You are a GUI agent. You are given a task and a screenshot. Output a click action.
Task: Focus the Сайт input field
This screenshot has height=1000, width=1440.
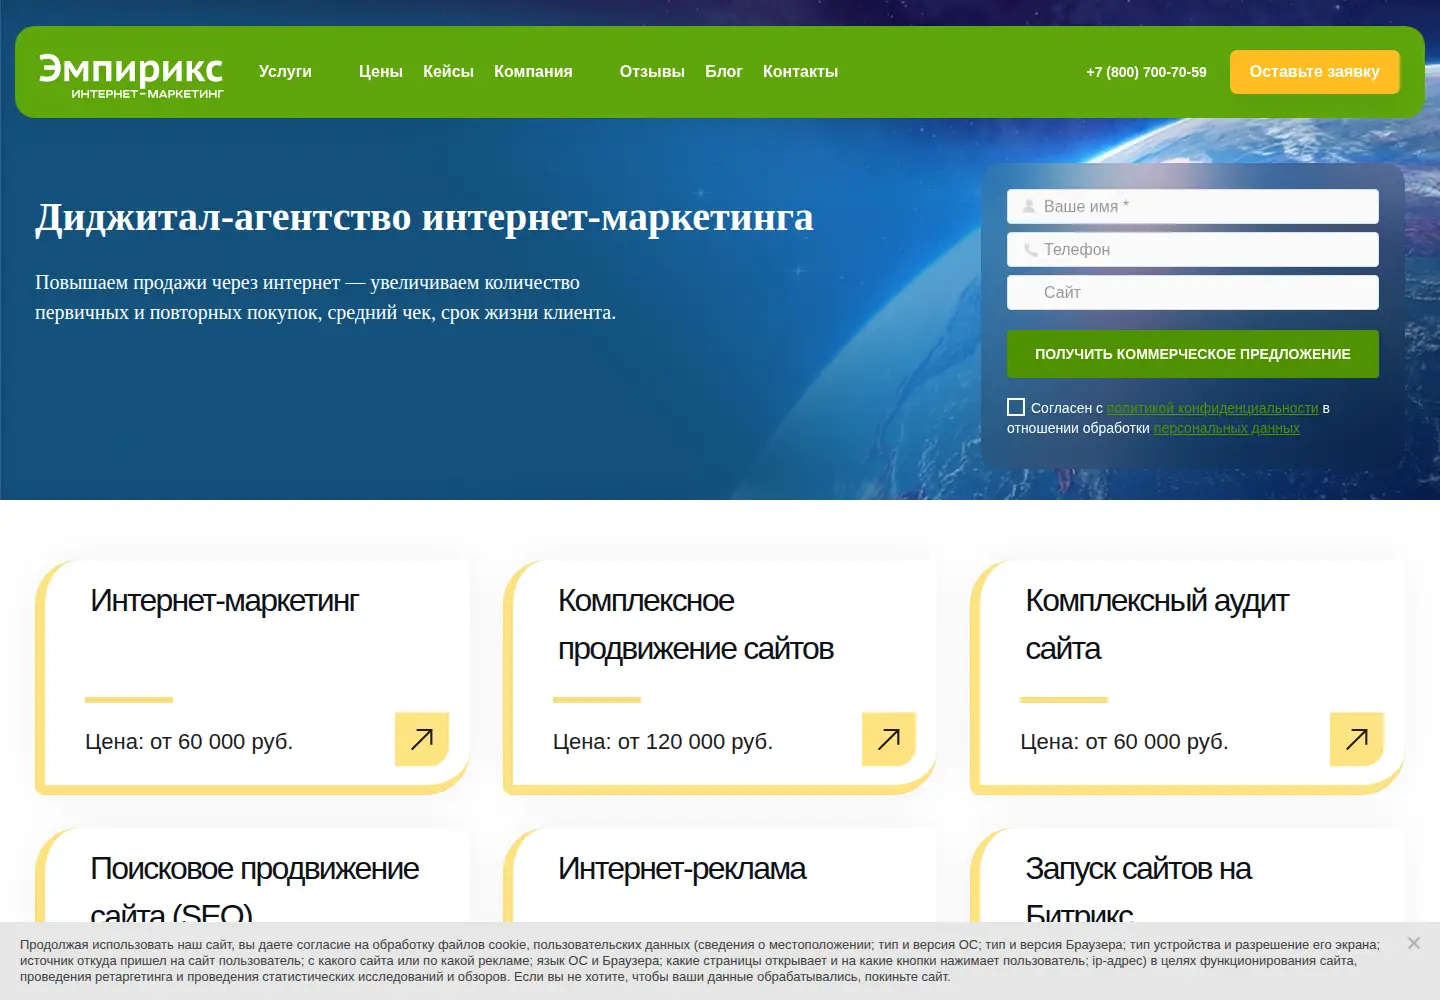pyautogui.click(x=1193, y=292)
